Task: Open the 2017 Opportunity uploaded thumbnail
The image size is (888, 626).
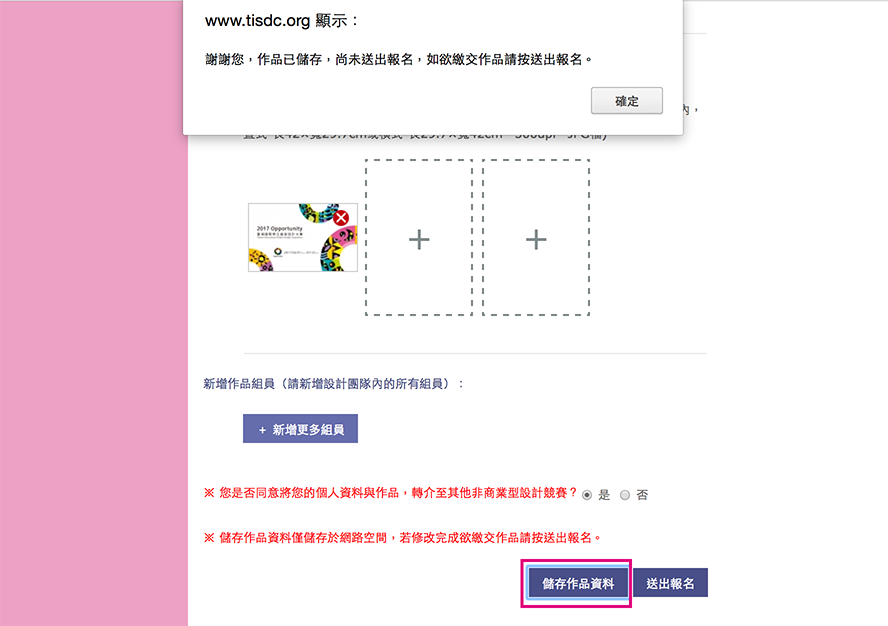Action: pyautogui.click(x=303, y=237)
